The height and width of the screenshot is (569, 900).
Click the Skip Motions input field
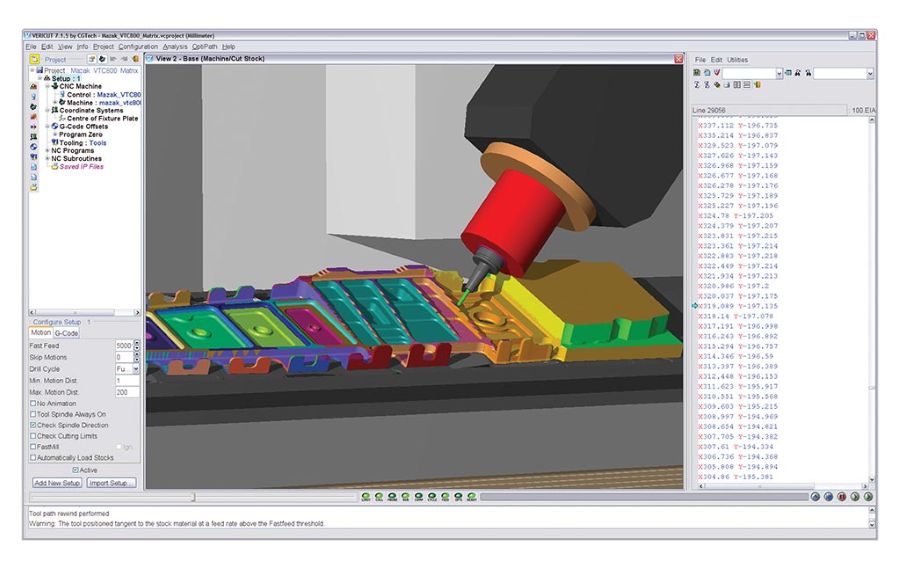coord(124,357)
